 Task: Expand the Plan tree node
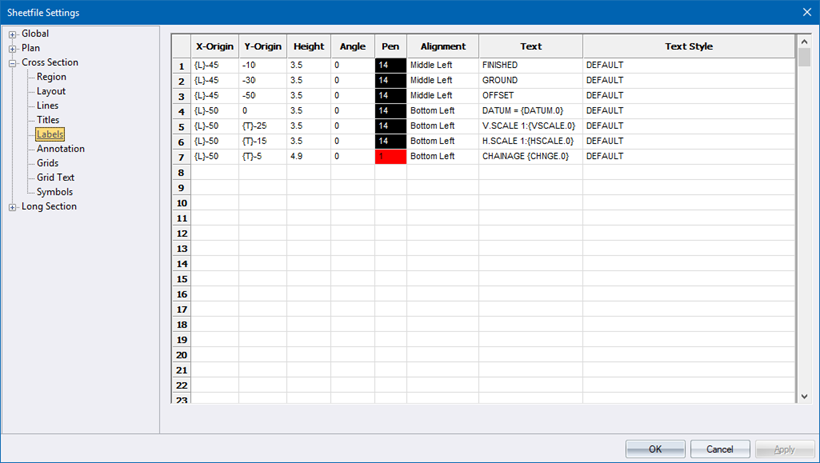13,48
